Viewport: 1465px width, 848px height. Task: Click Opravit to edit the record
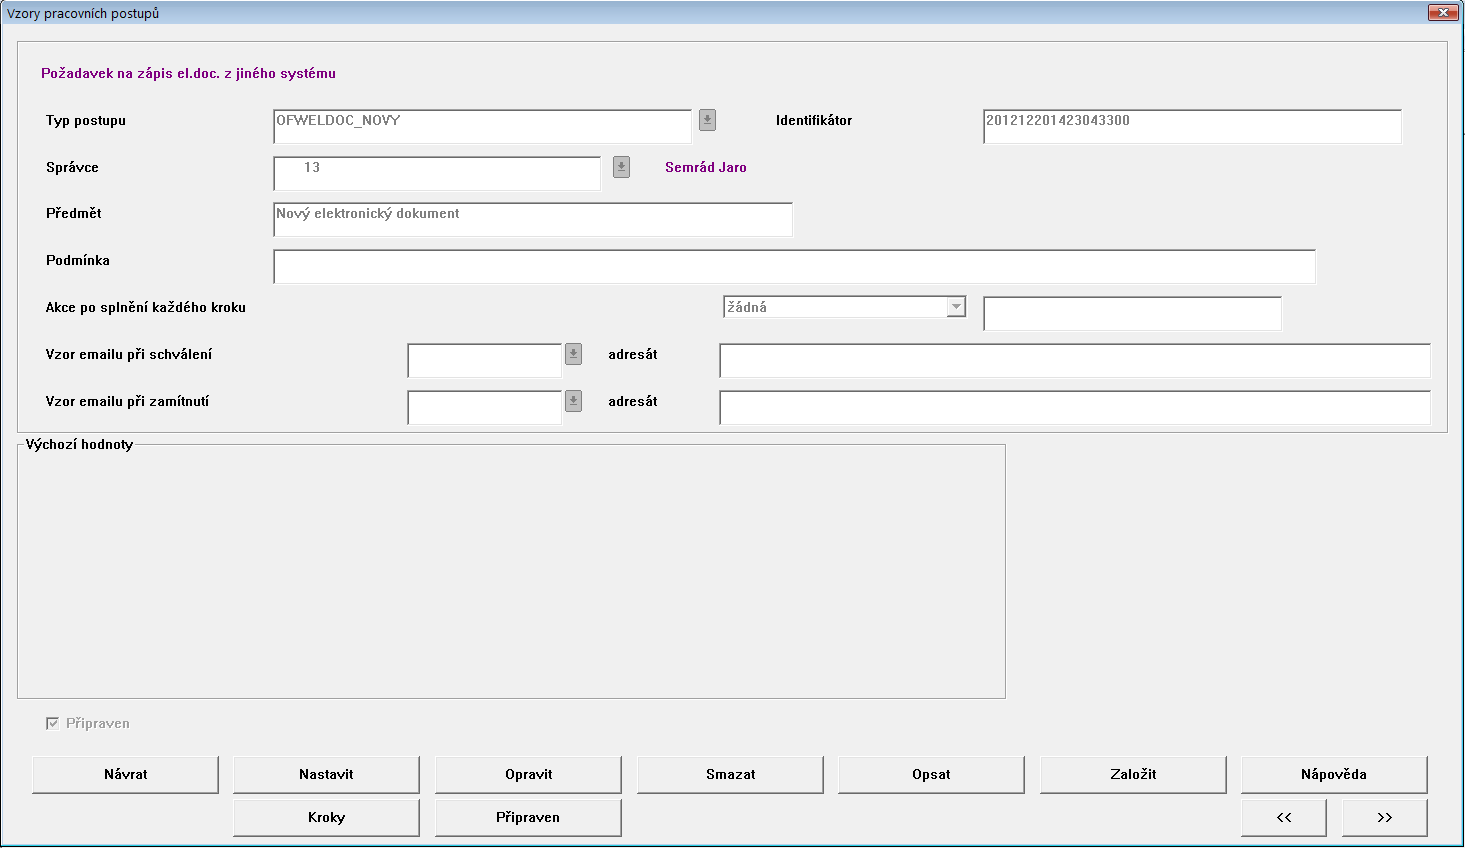tap(528, 774)
